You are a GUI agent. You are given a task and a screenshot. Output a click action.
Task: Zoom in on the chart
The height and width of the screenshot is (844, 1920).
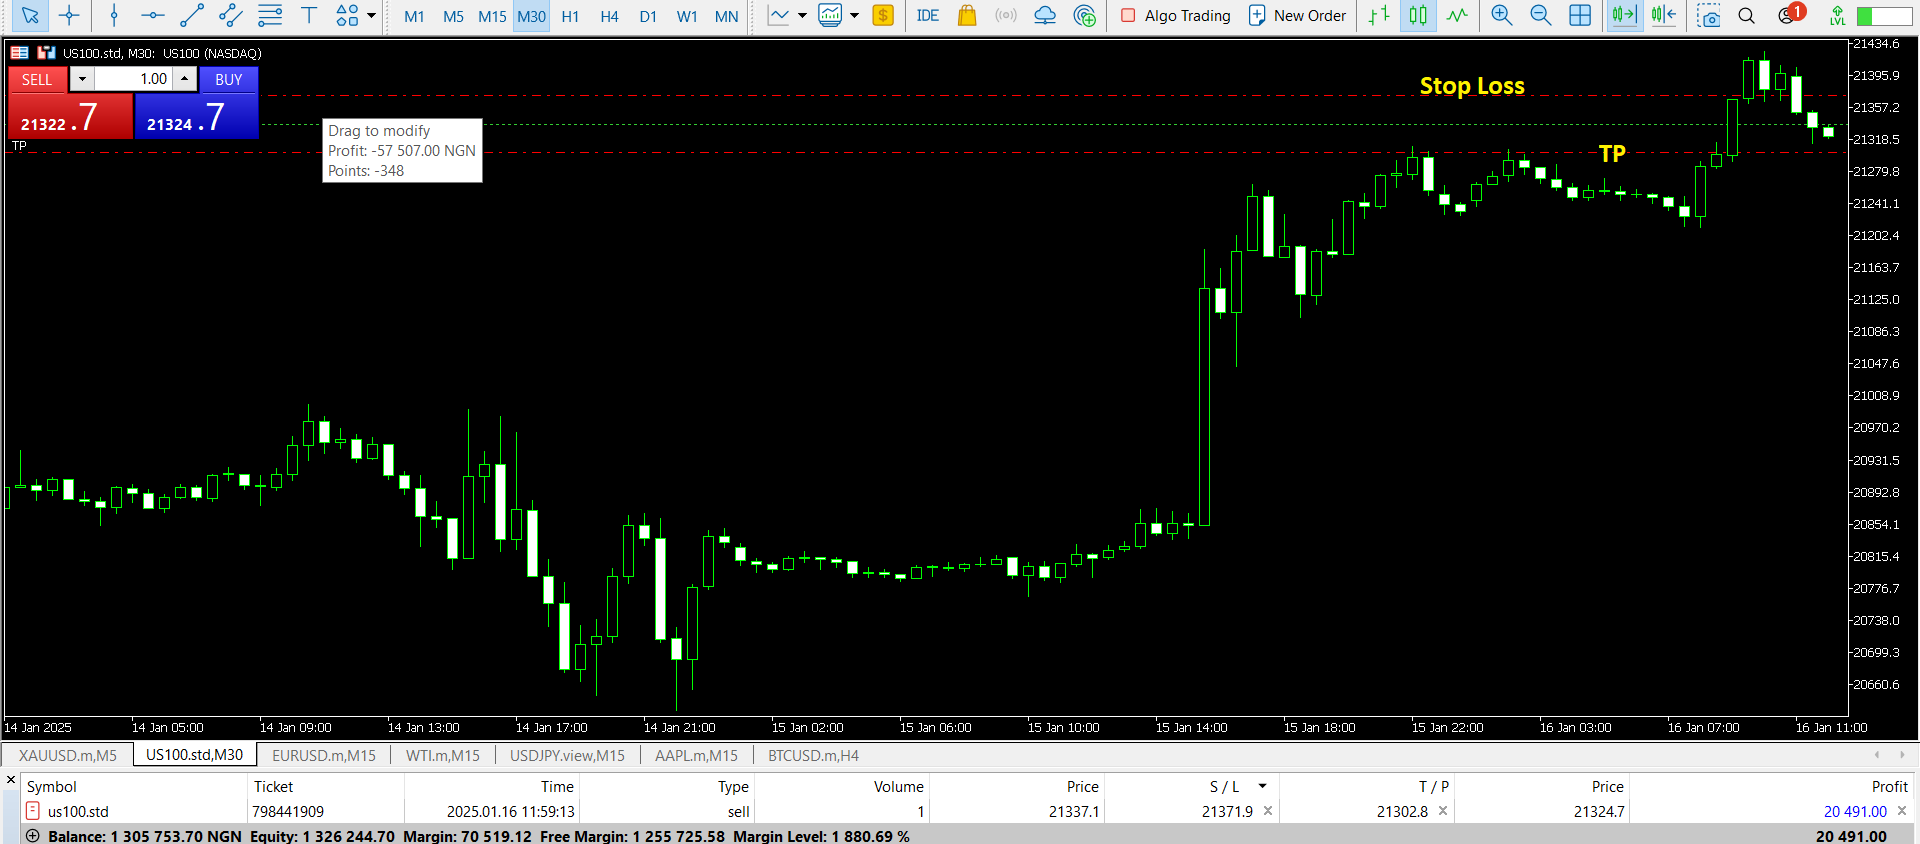(1501, 15)
